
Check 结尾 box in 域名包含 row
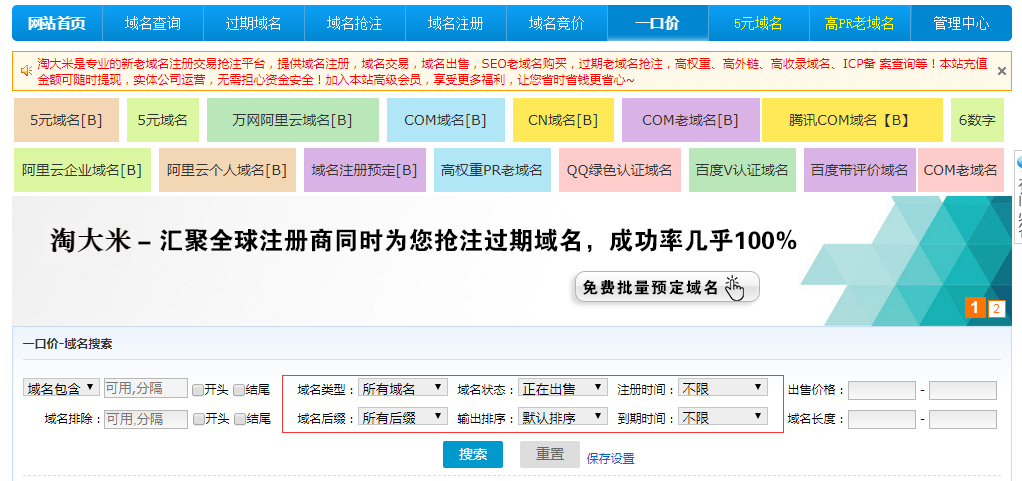coord(239,389)
